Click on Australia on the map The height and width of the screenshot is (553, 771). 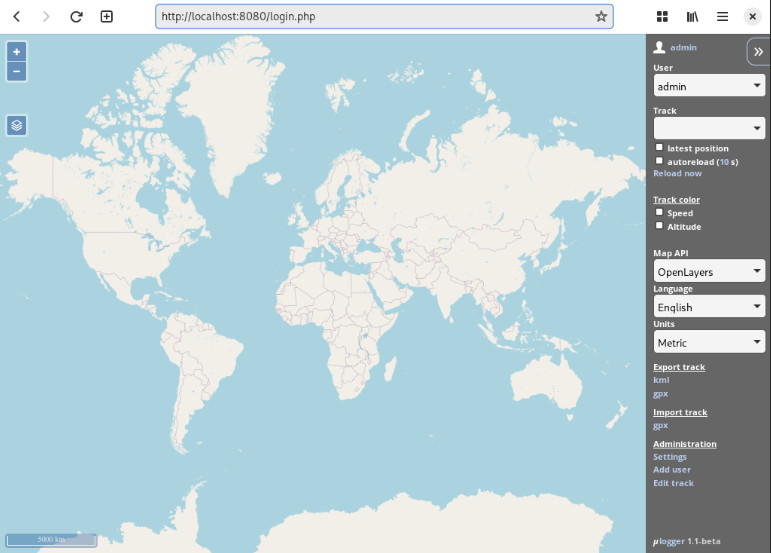pos(546,383)
